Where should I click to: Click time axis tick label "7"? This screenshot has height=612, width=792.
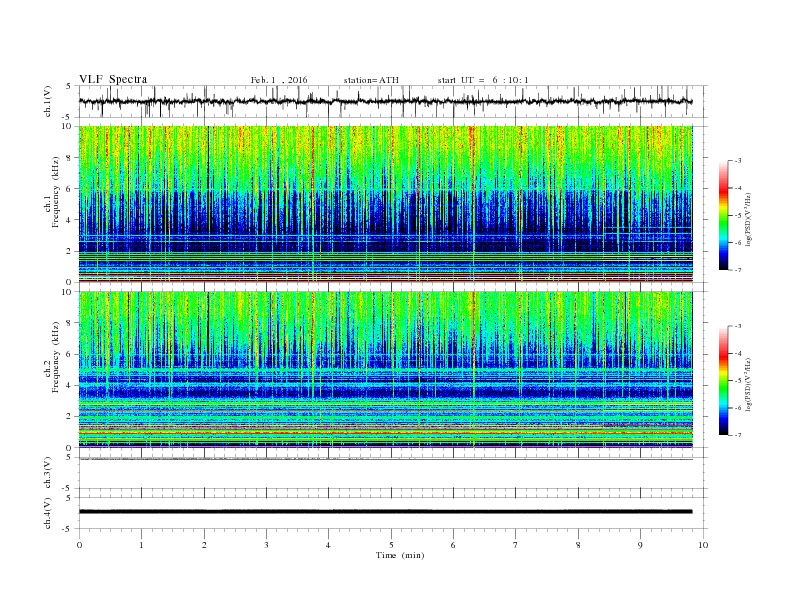pos(516,545)
